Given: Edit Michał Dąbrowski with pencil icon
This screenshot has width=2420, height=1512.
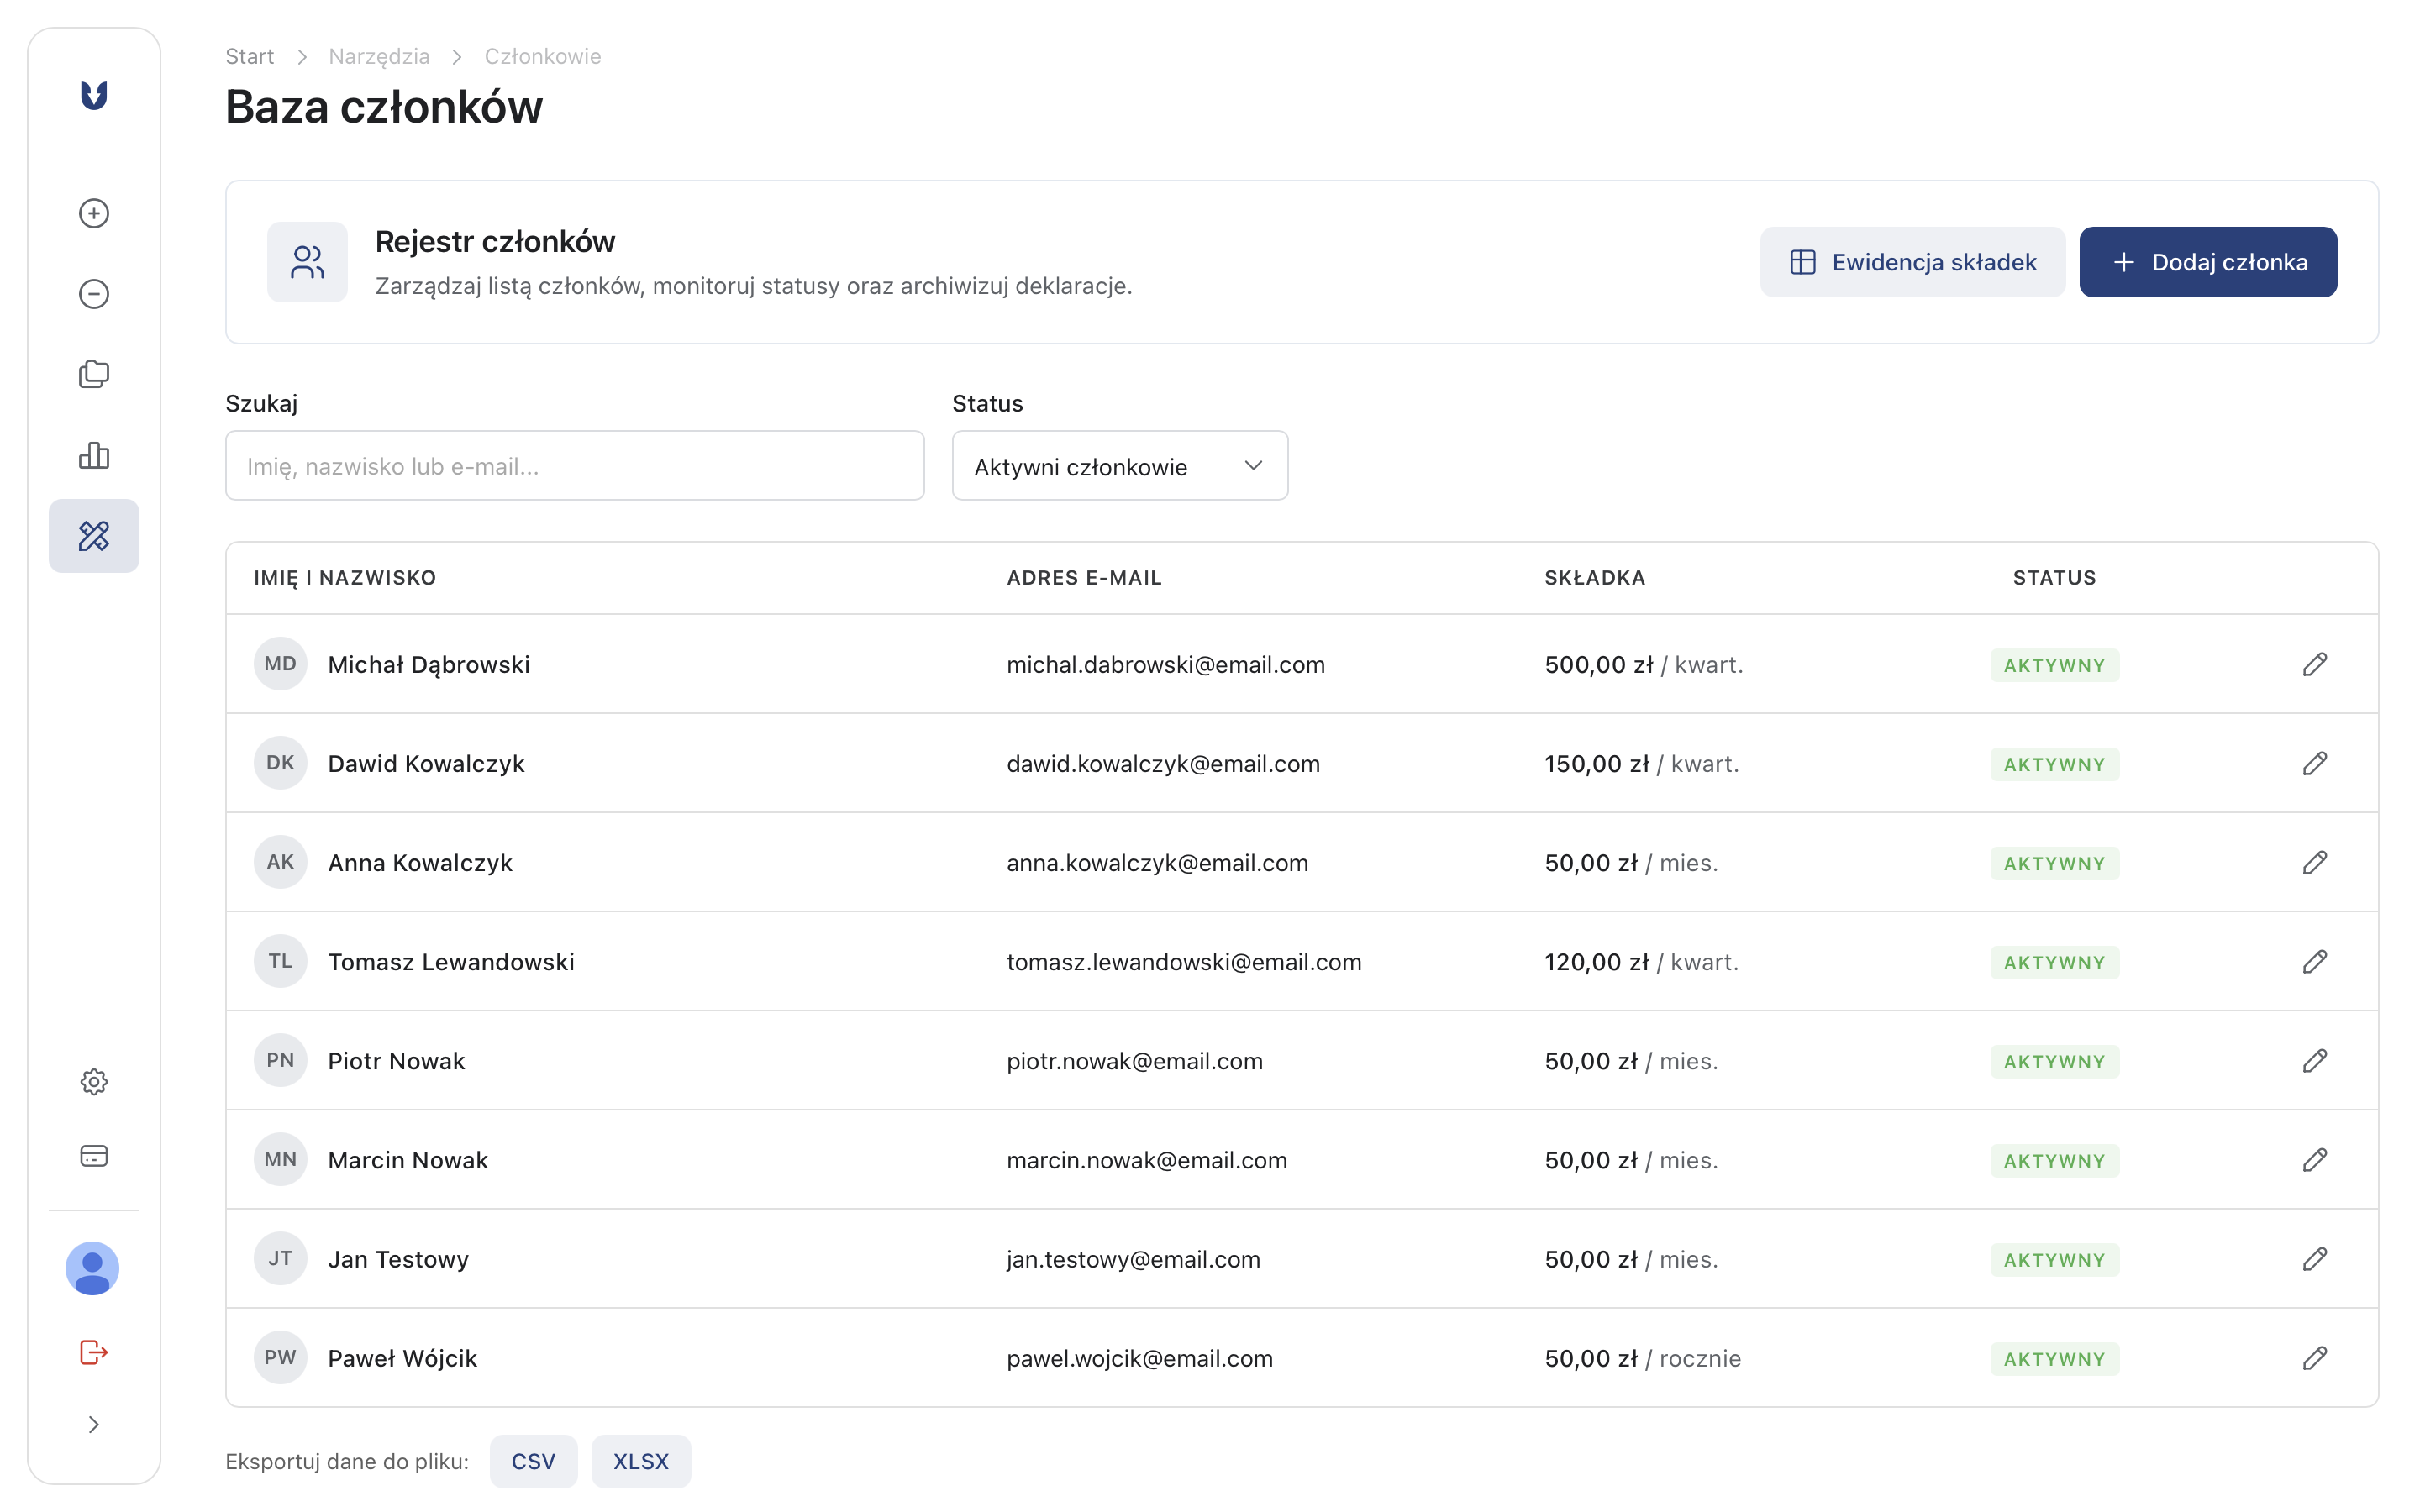Looking at the screenshot, I should point(2314,664).
